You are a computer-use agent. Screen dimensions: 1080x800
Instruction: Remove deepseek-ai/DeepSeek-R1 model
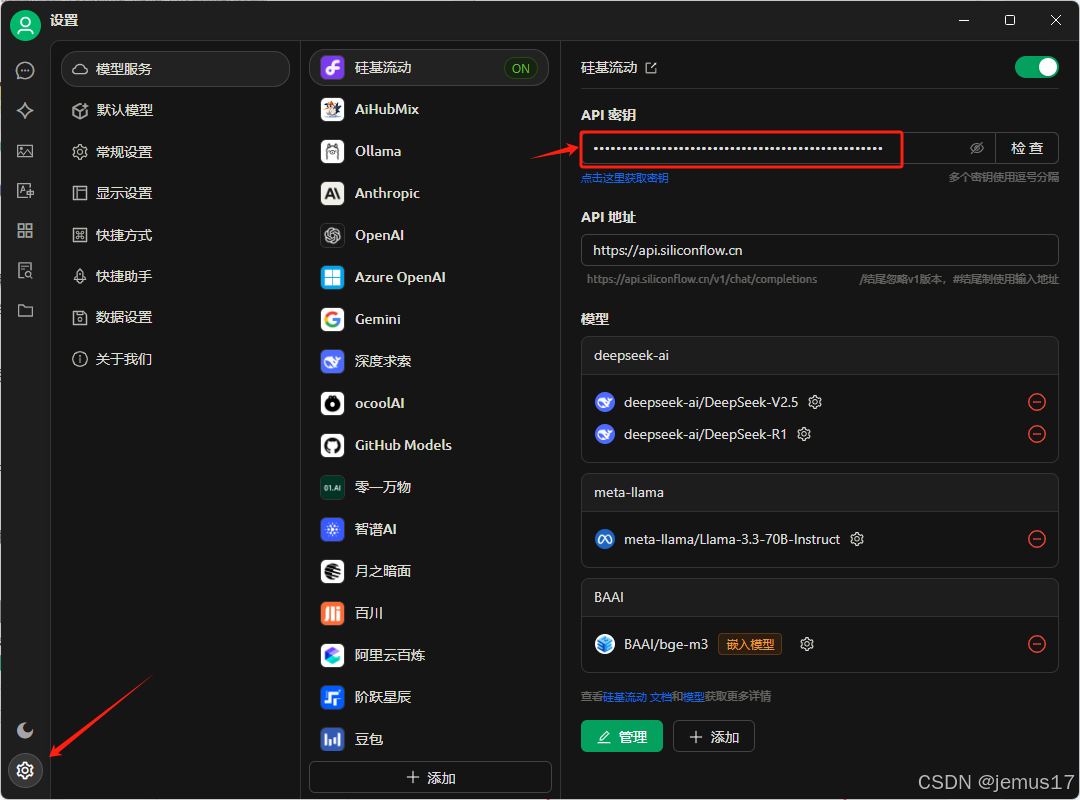click(1037, 434)
